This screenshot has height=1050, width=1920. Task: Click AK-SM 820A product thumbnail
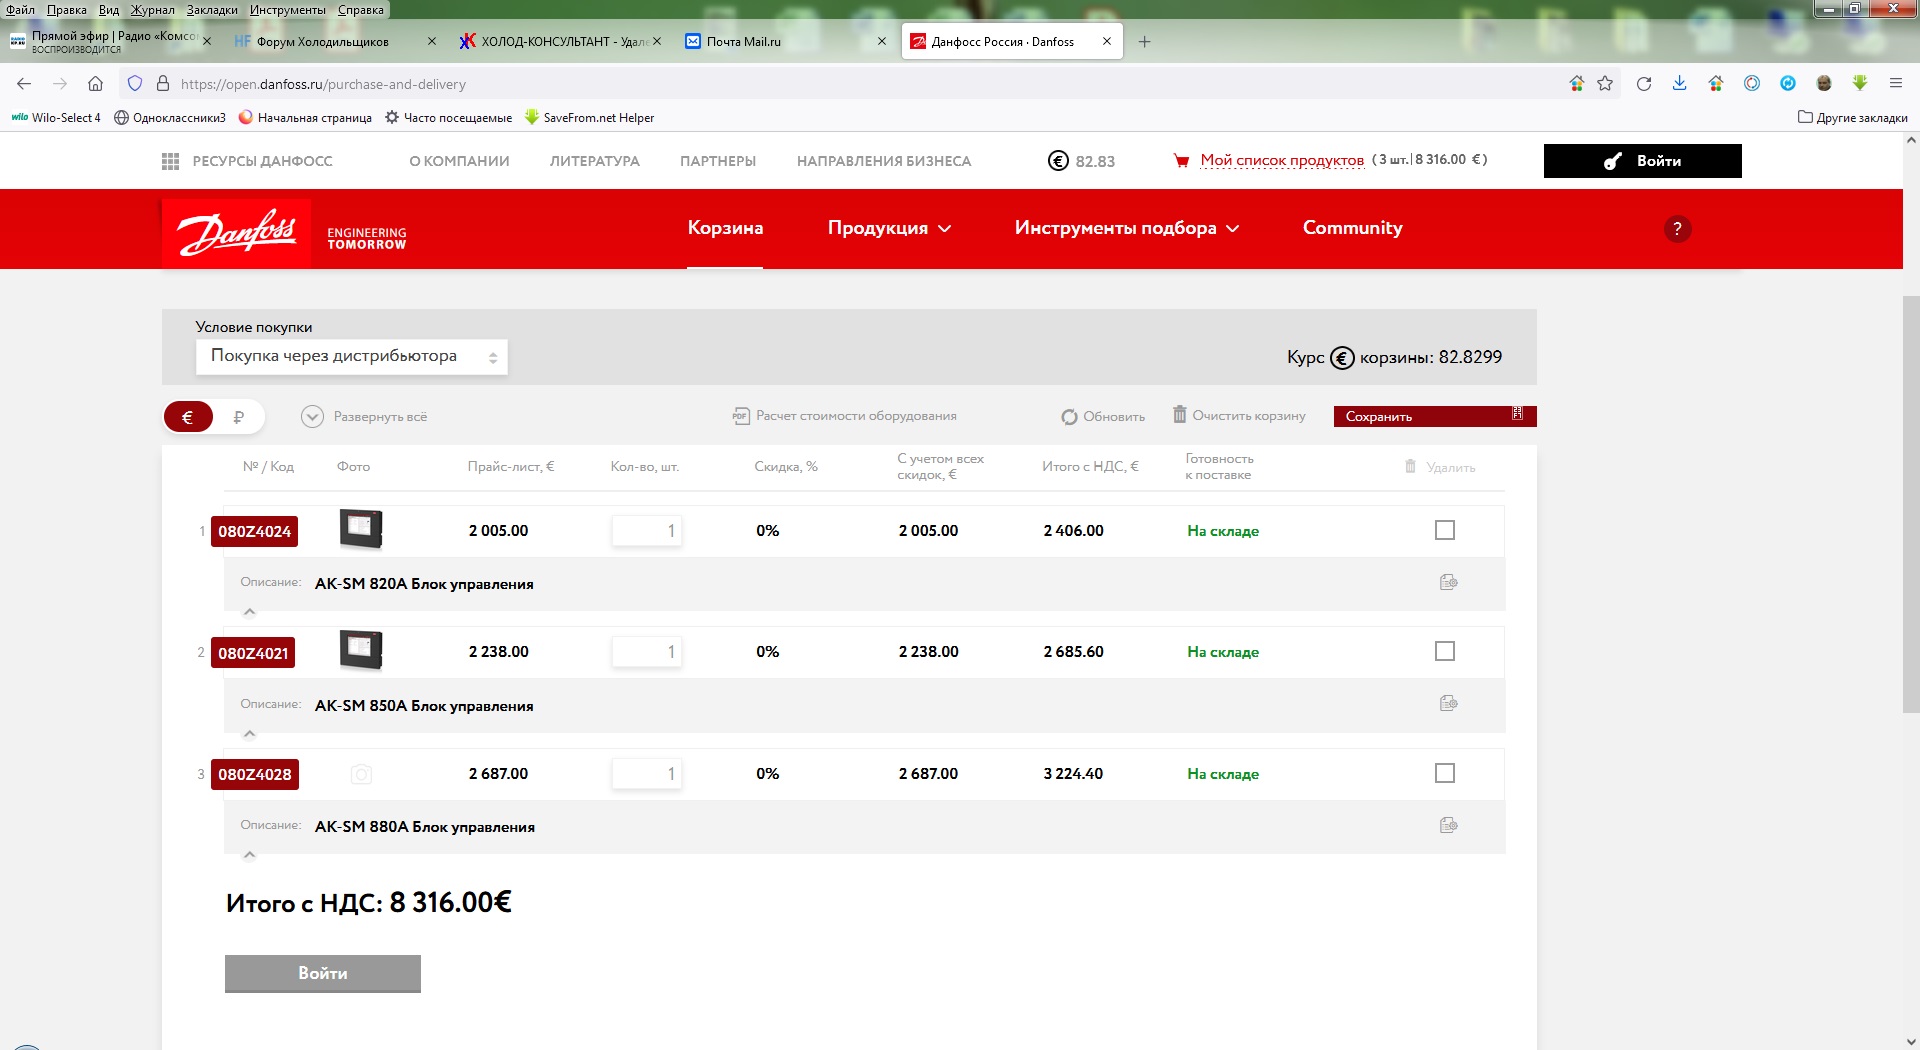(x=361, y=529)
